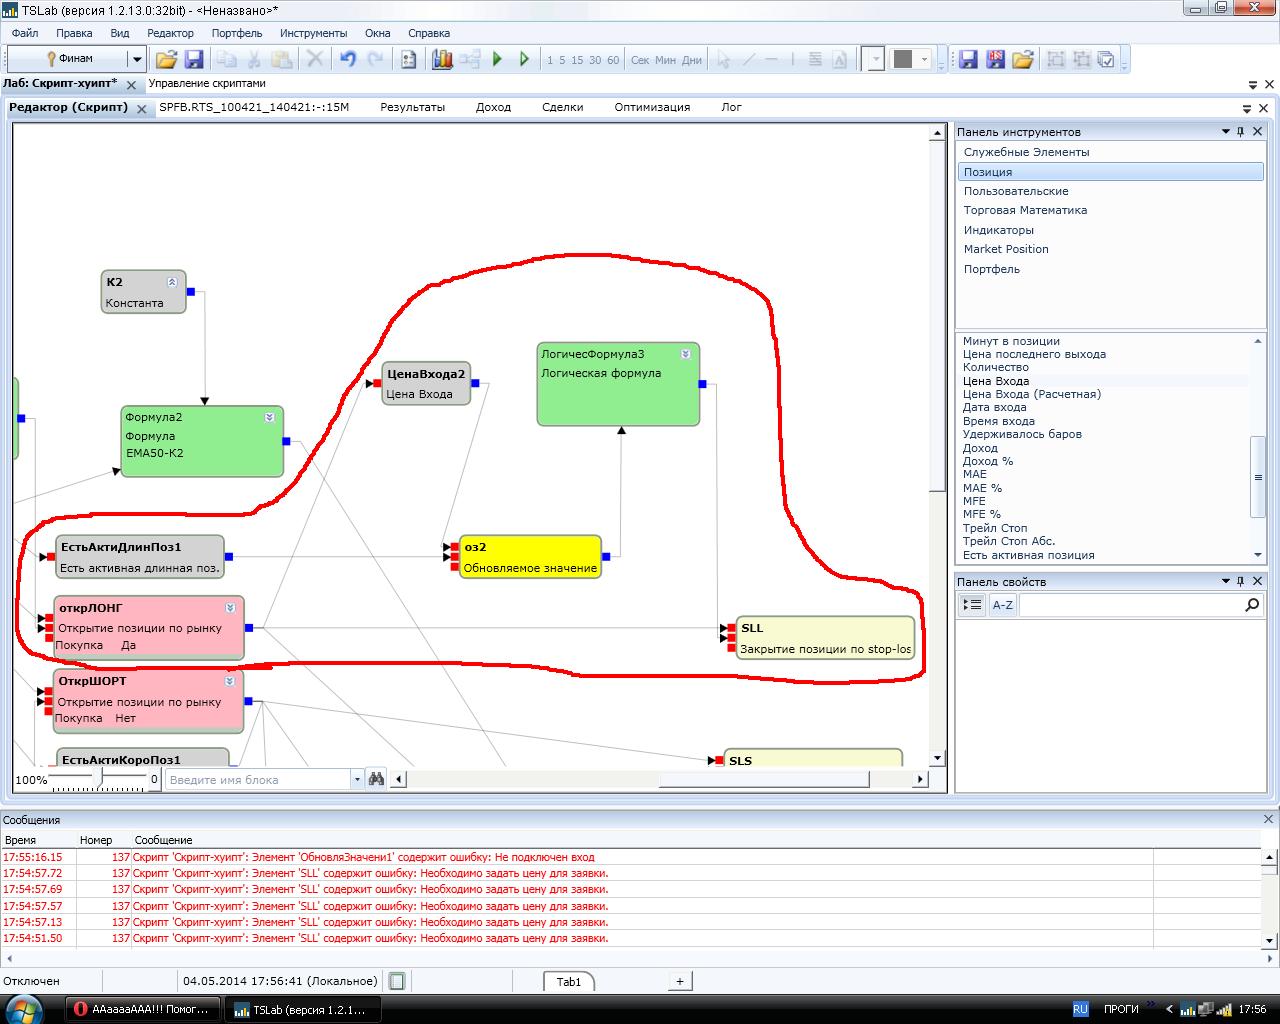Viewport: 1280px width, 1024px height.
Task: Add new tab with plus button
Action: tap(680, 981)
